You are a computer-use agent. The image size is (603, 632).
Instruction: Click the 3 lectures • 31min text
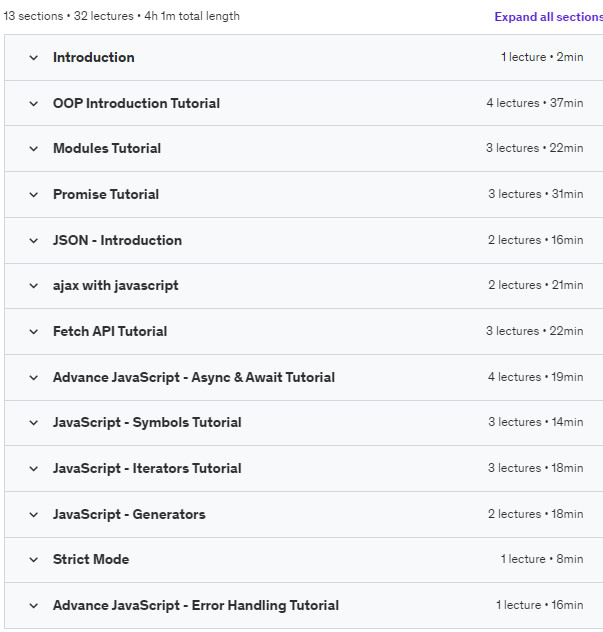click(536, 194)
